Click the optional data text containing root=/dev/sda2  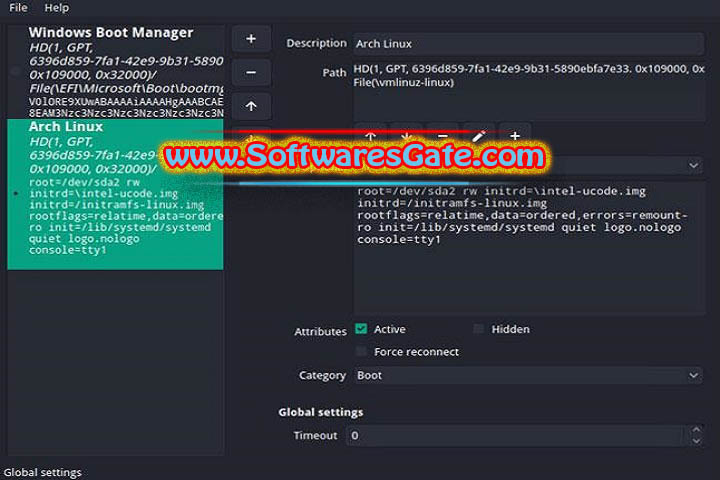point(529,248)
